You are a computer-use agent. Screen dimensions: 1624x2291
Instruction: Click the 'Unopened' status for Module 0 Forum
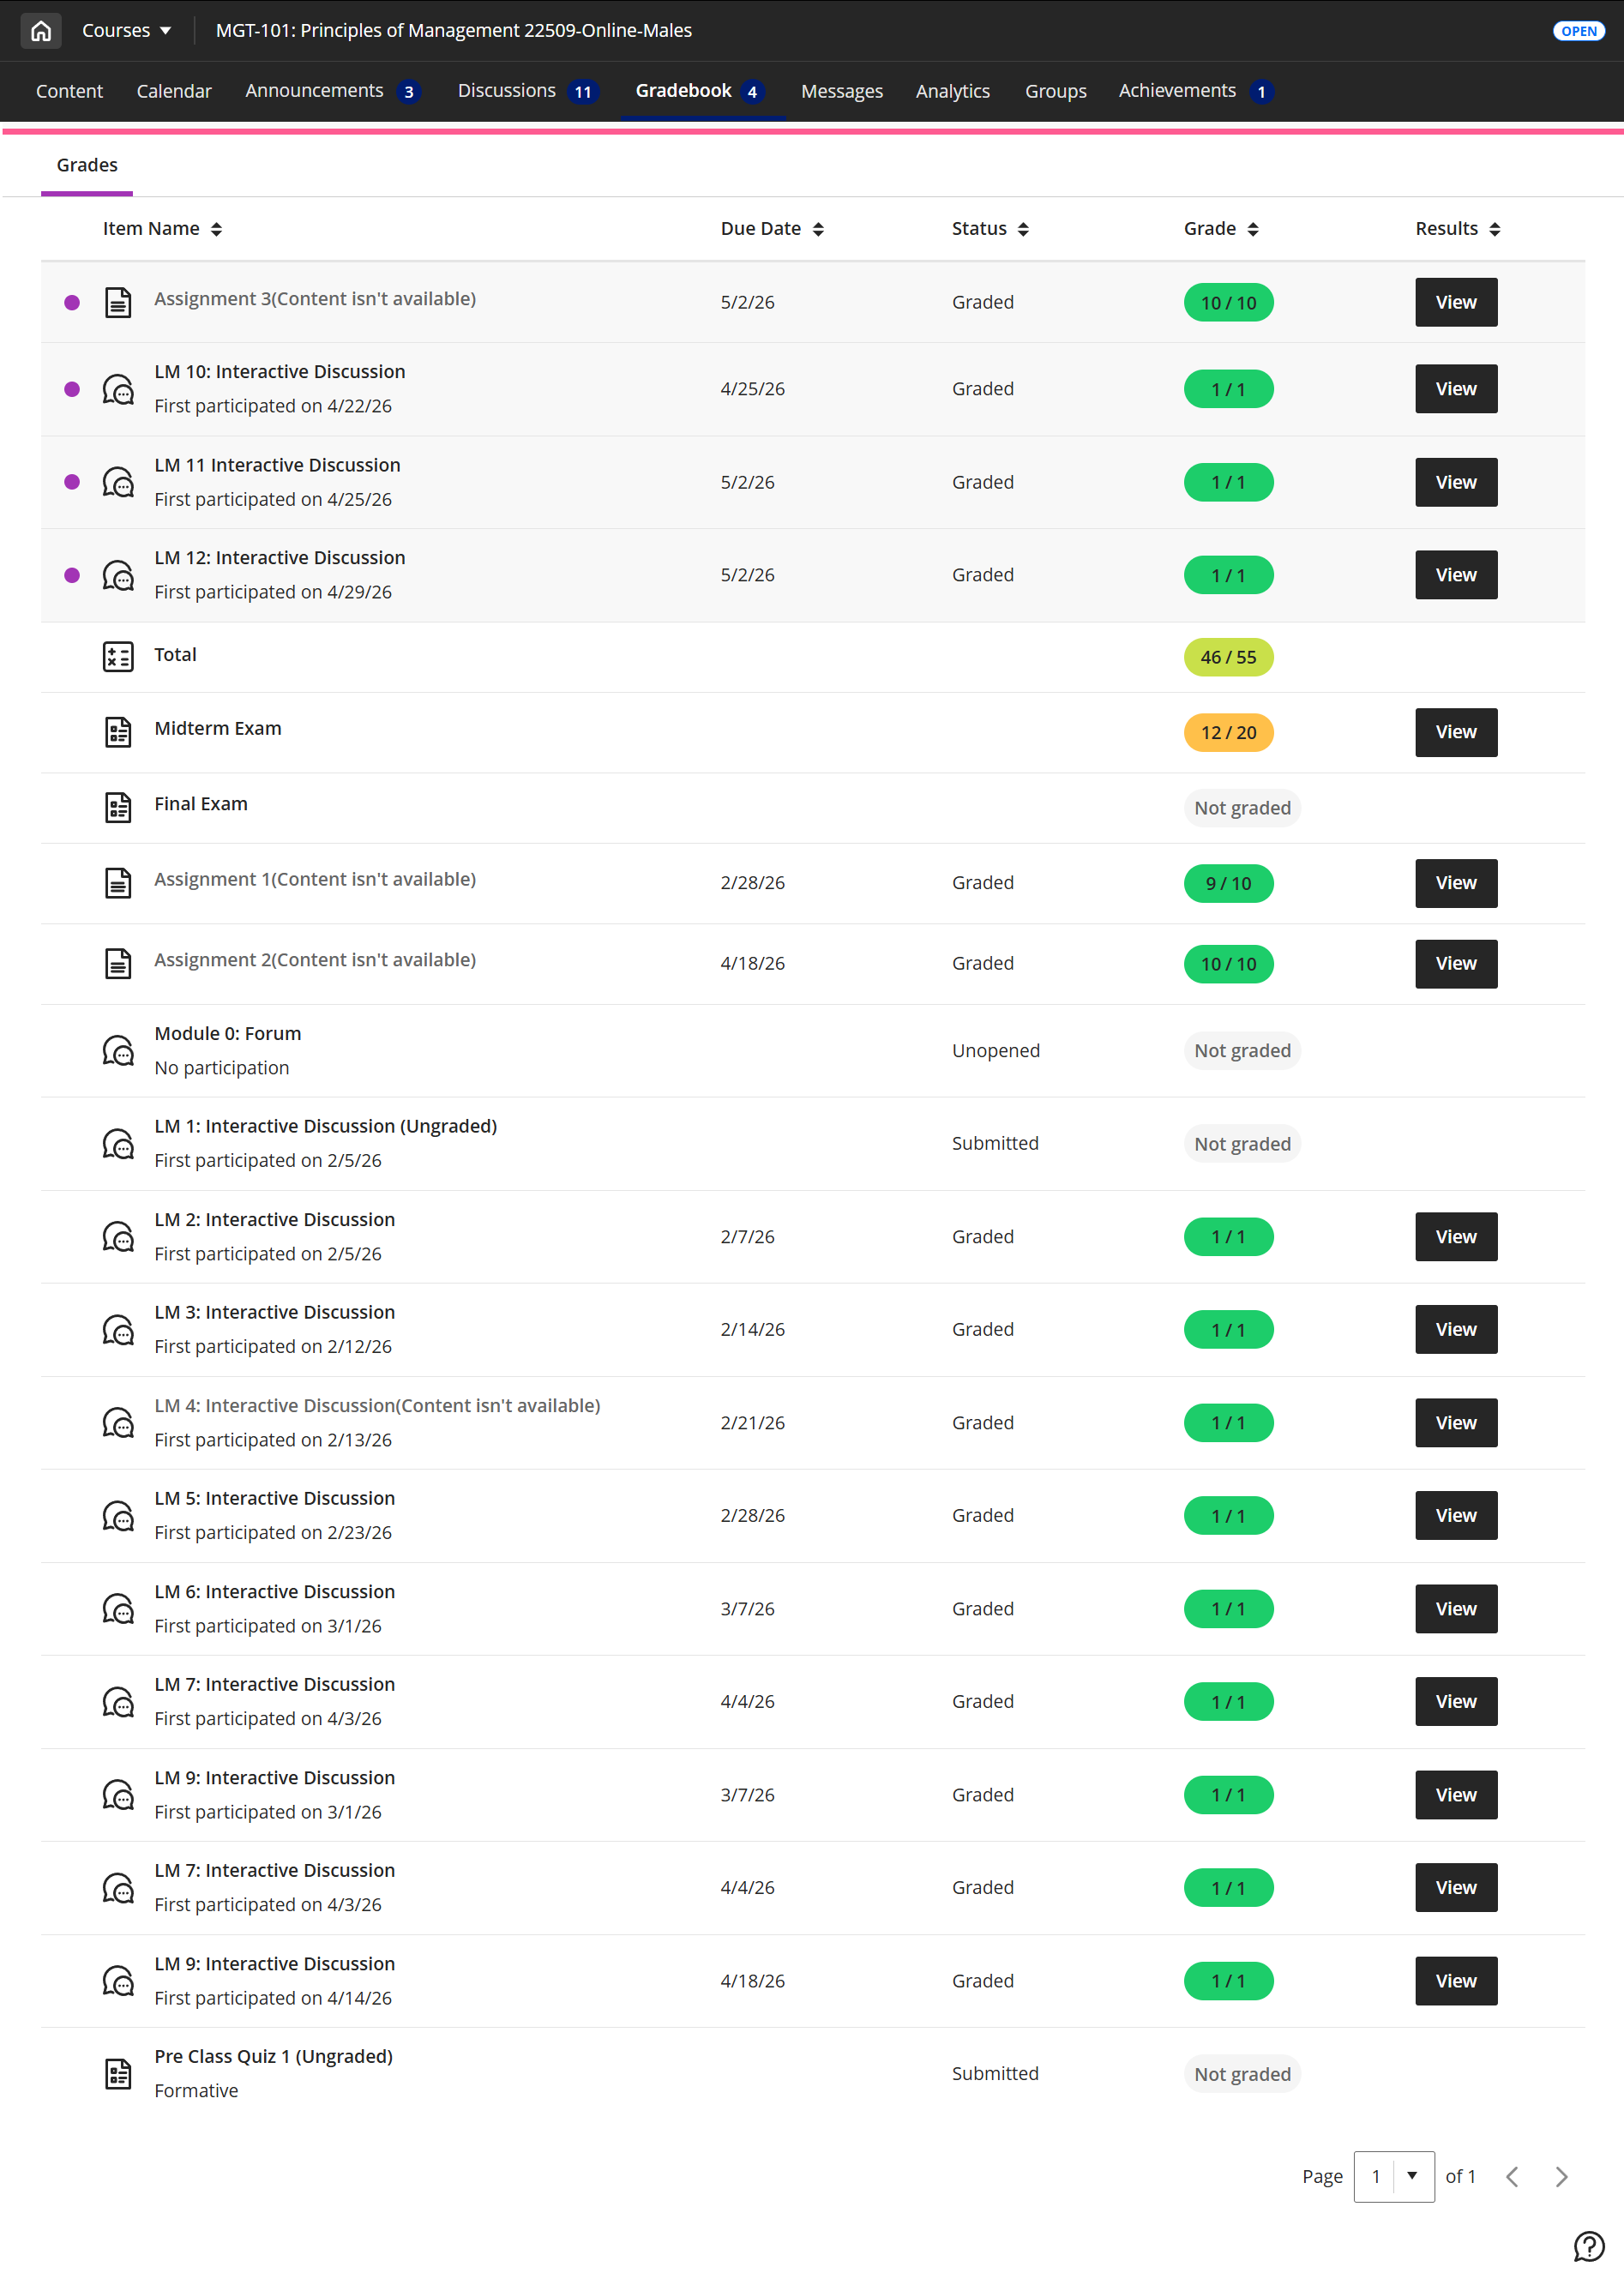[996, 1050]
